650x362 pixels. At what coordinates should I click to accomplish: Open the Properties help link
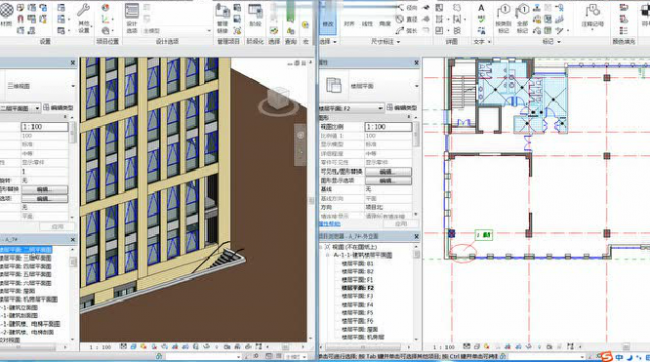point(330,224)
